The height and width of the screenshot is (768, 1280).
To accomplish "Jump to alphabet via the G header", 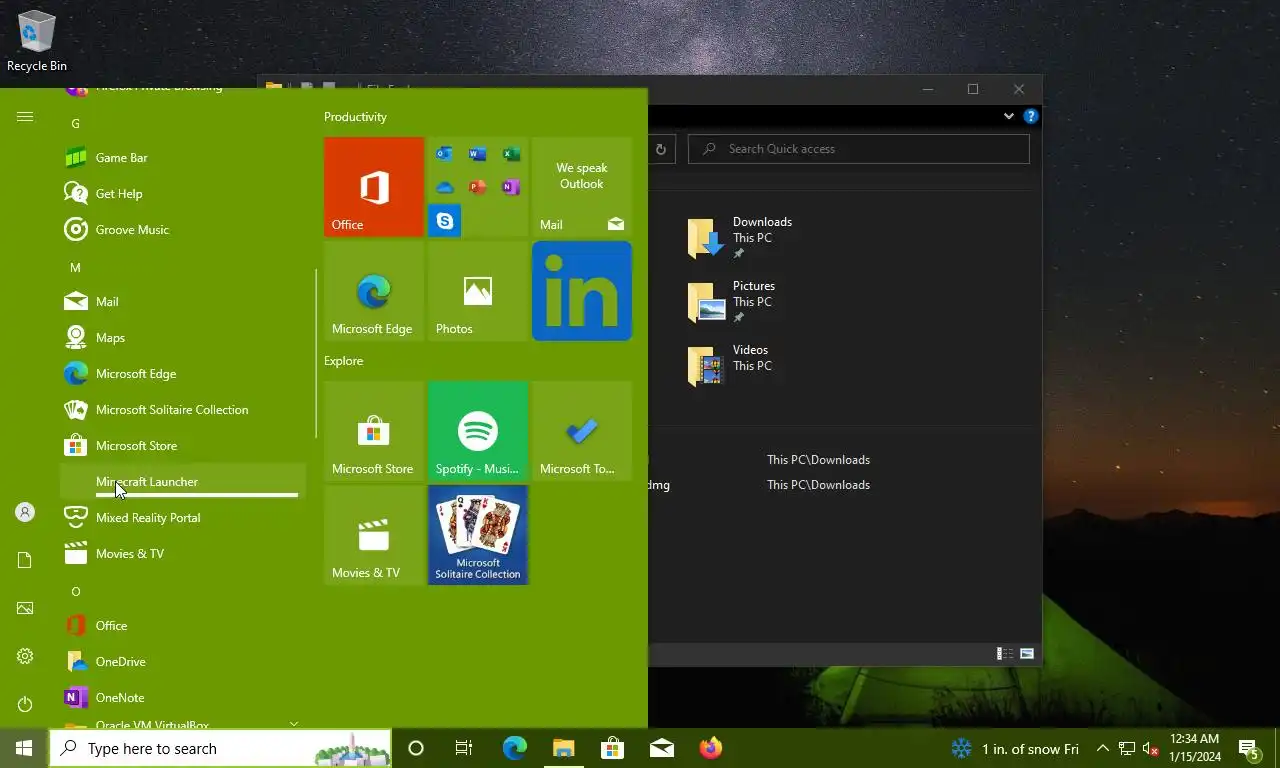I will pyautogui.click(x=75, y=123).
